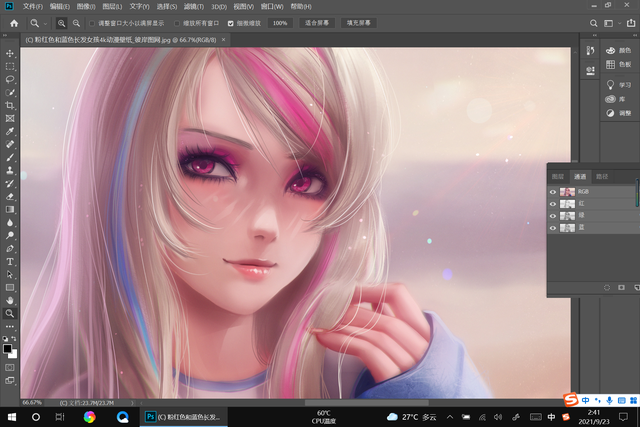
Task: Expand the status bar info arrow
Action: click(132, 403)
